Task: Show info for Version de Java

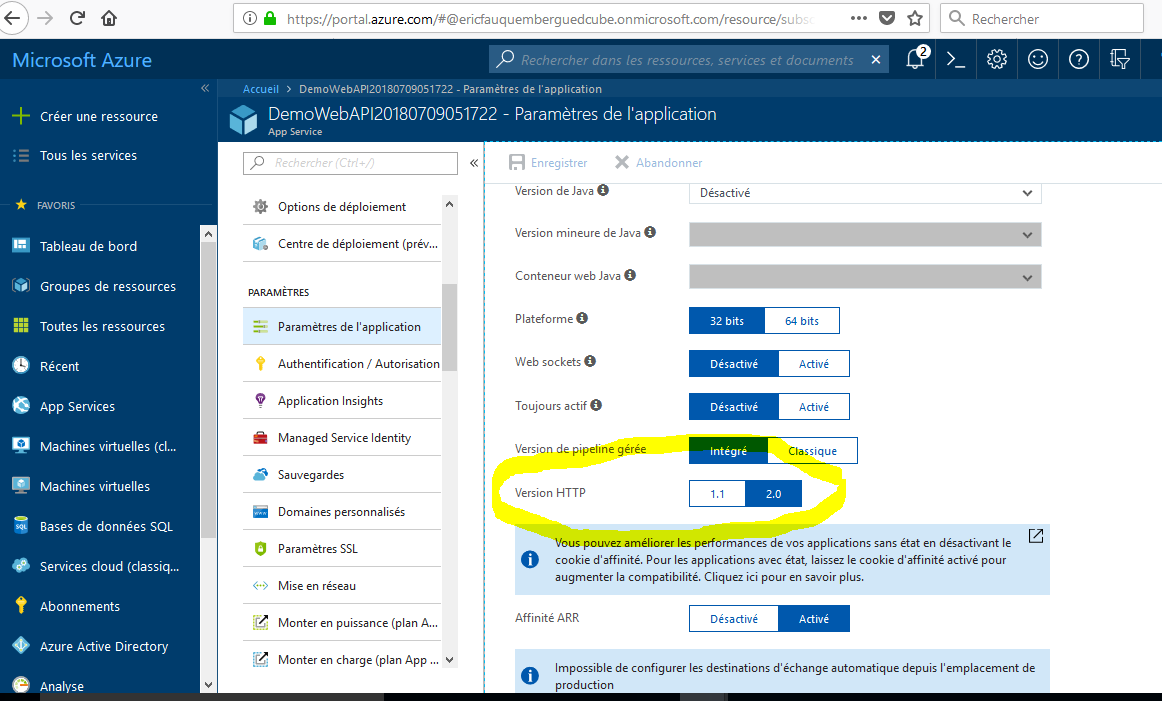Action: (x=603, y=190)
